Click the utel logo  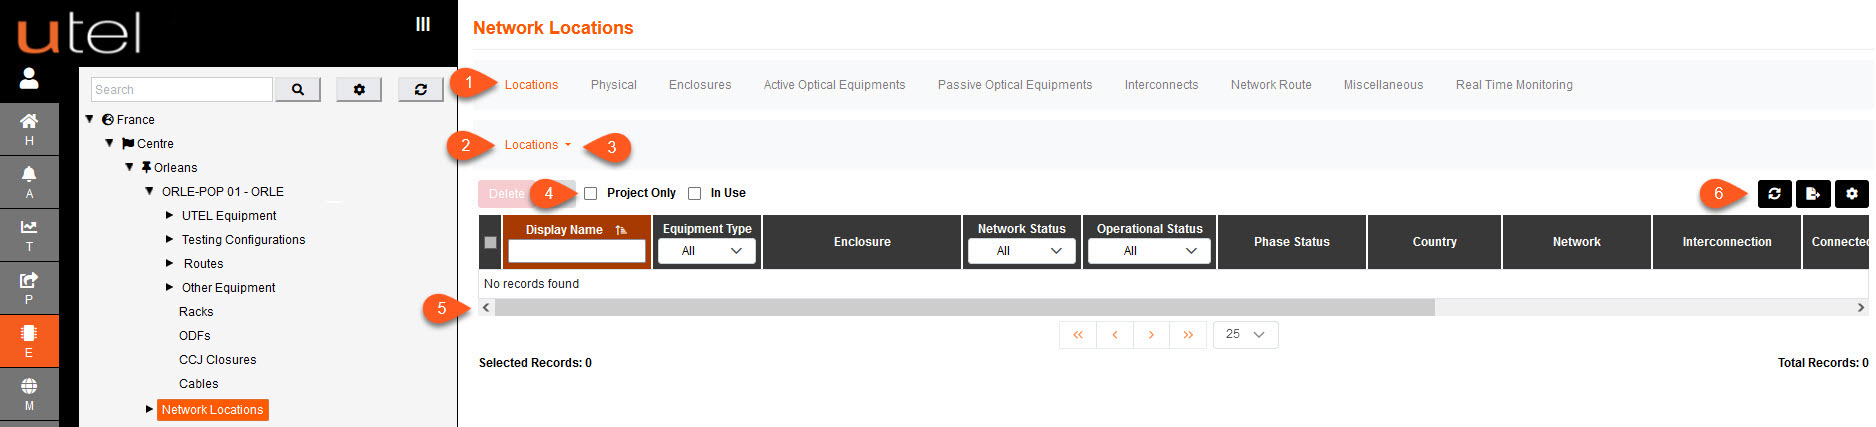pyautogui.click(x=79, y=33)
